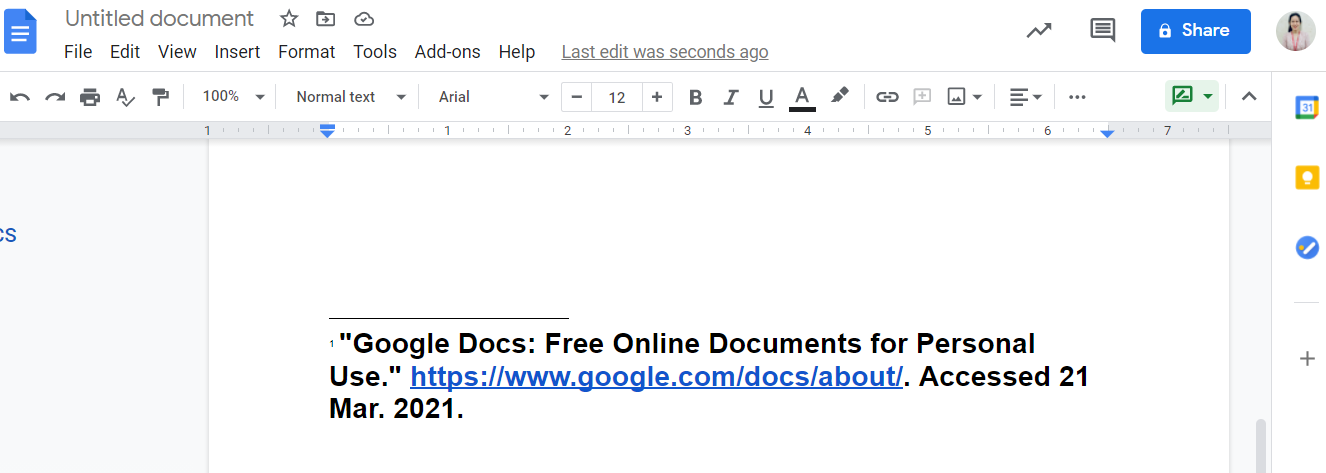Increase font size with plus button
Image resolution: width=1326 pixels, height=473 pixels.
[x=657, y=97]
